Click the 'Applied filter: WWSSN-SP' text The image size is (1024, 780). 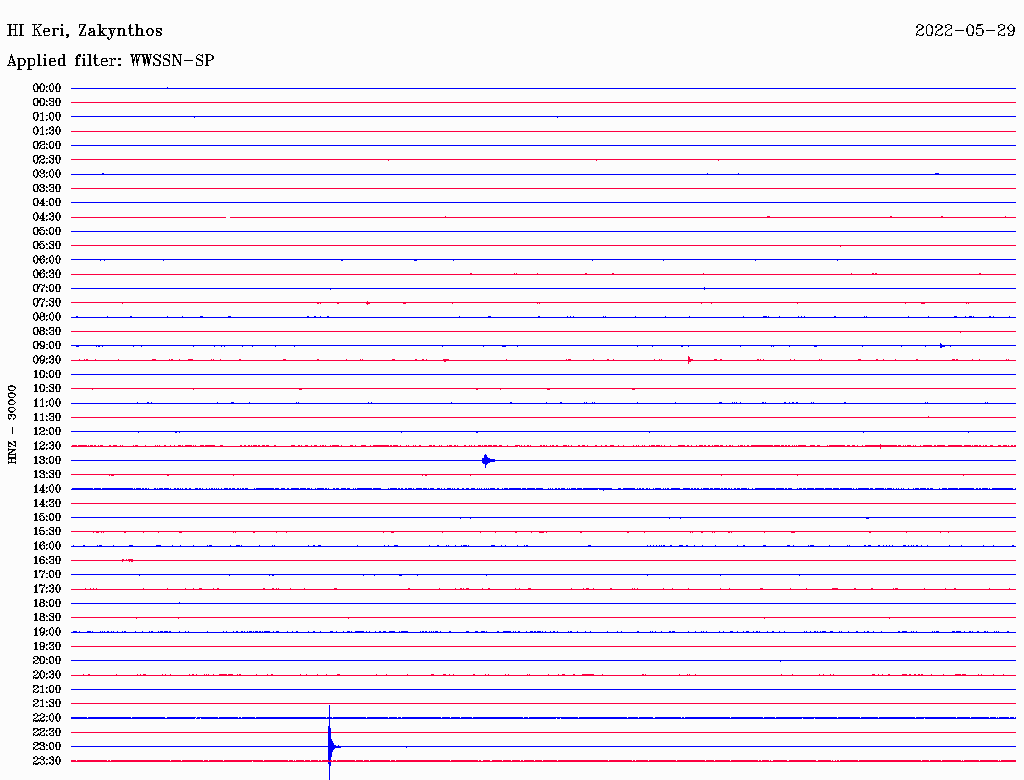110,61
